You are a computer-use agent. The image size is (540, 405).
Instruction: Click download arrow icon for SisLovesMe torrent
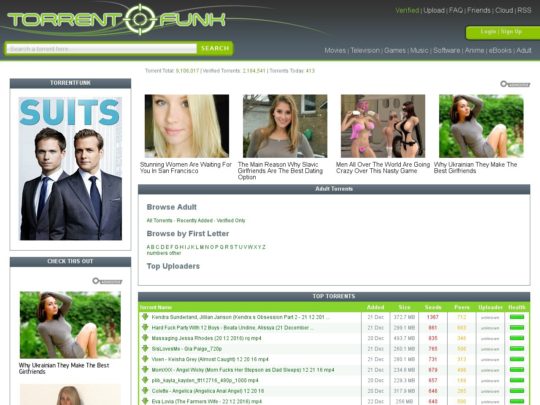click(145, 349)
